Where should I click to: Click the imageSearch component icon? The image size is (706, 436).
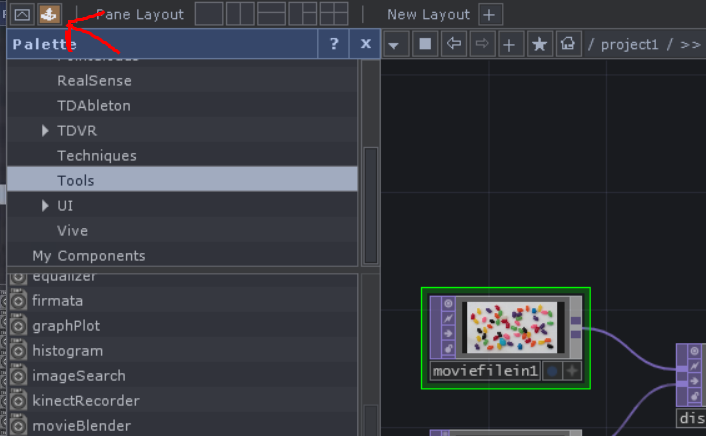(18, 376)
